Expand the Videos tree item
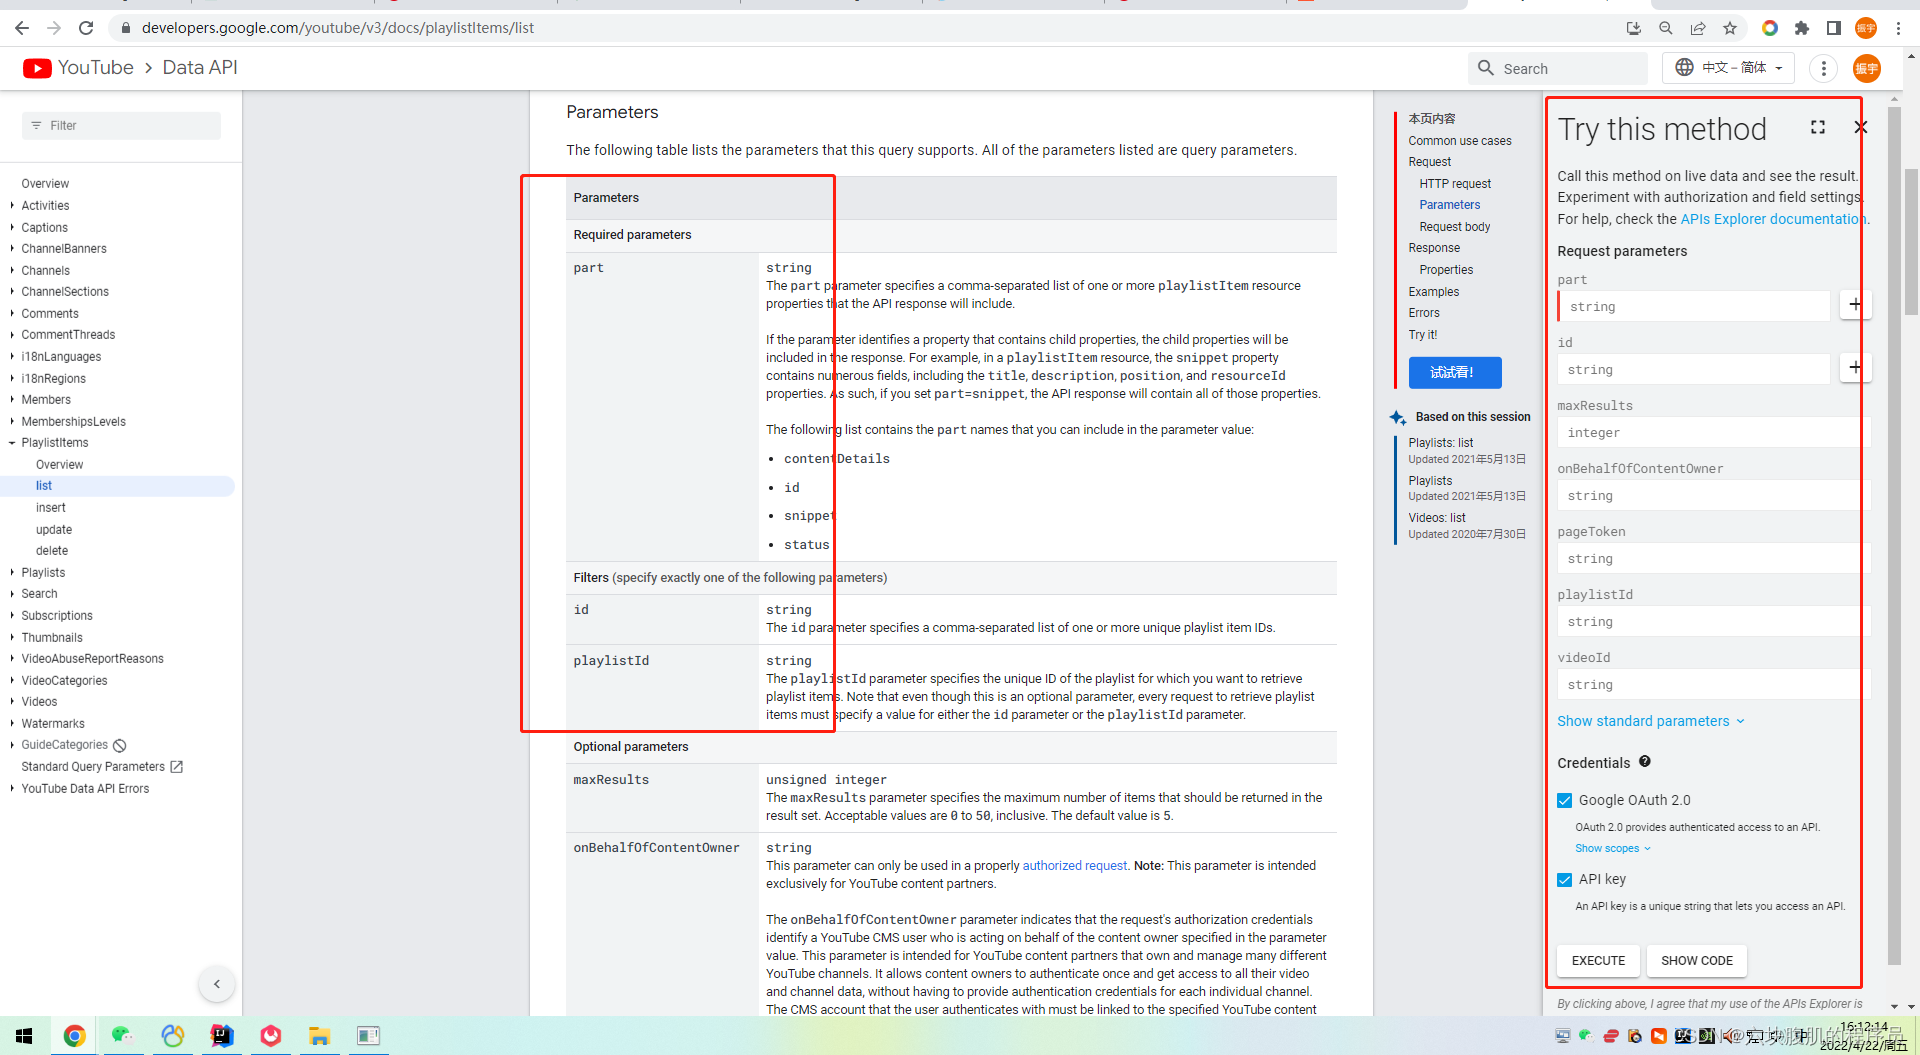Viewport: 1920px width, 1055px height. click(12, 702)
